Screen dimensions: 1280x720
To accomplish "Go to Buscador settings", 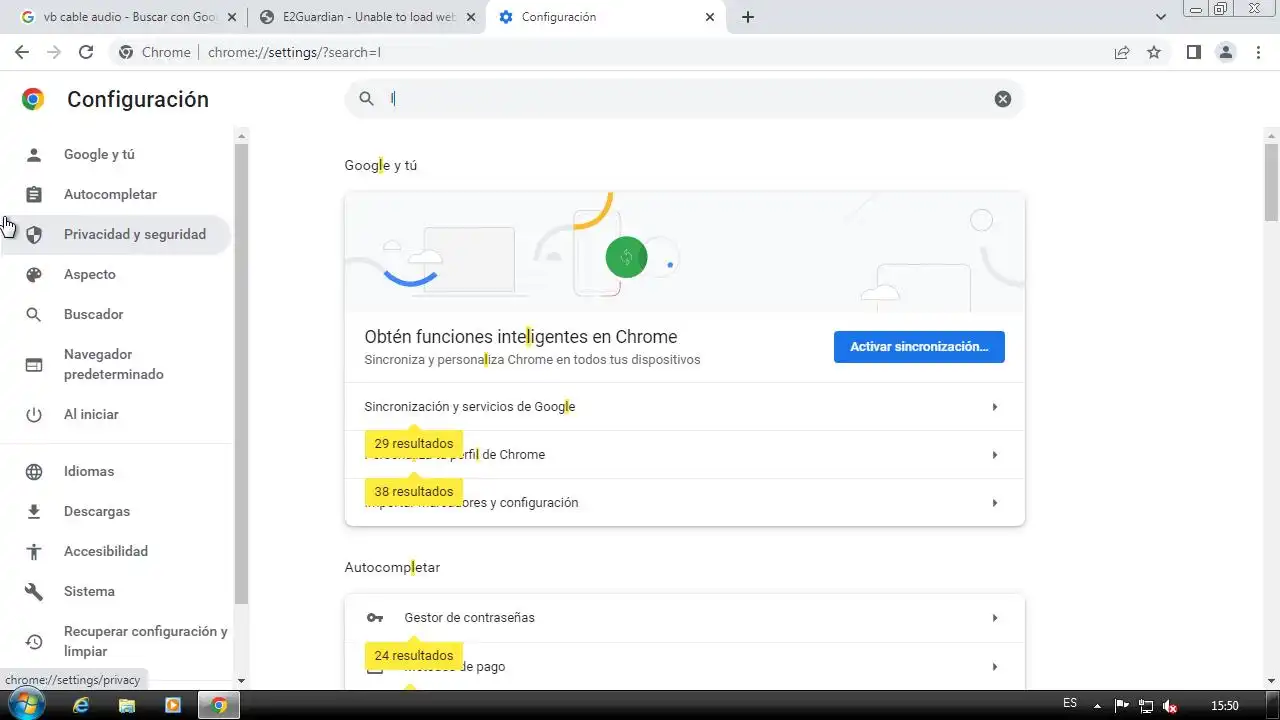I will click(94, 314).
